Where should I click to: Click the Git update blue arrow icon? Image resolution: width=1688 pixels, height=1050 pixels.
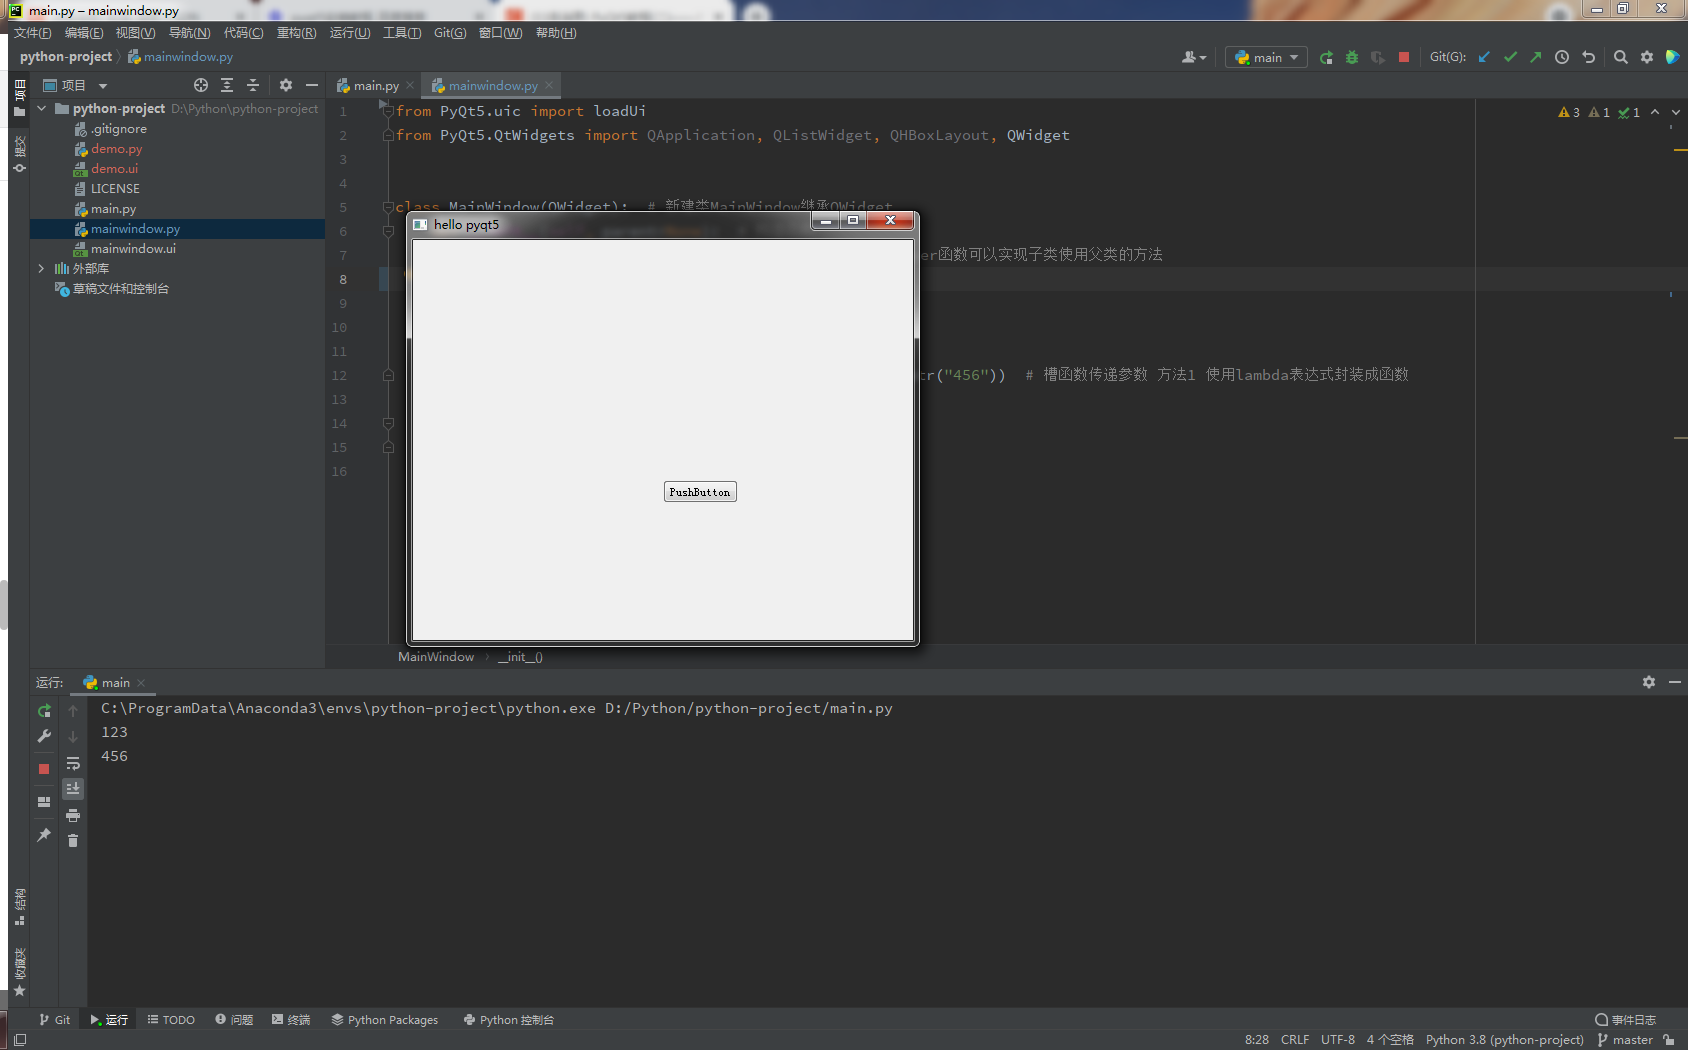[1484, 57]
